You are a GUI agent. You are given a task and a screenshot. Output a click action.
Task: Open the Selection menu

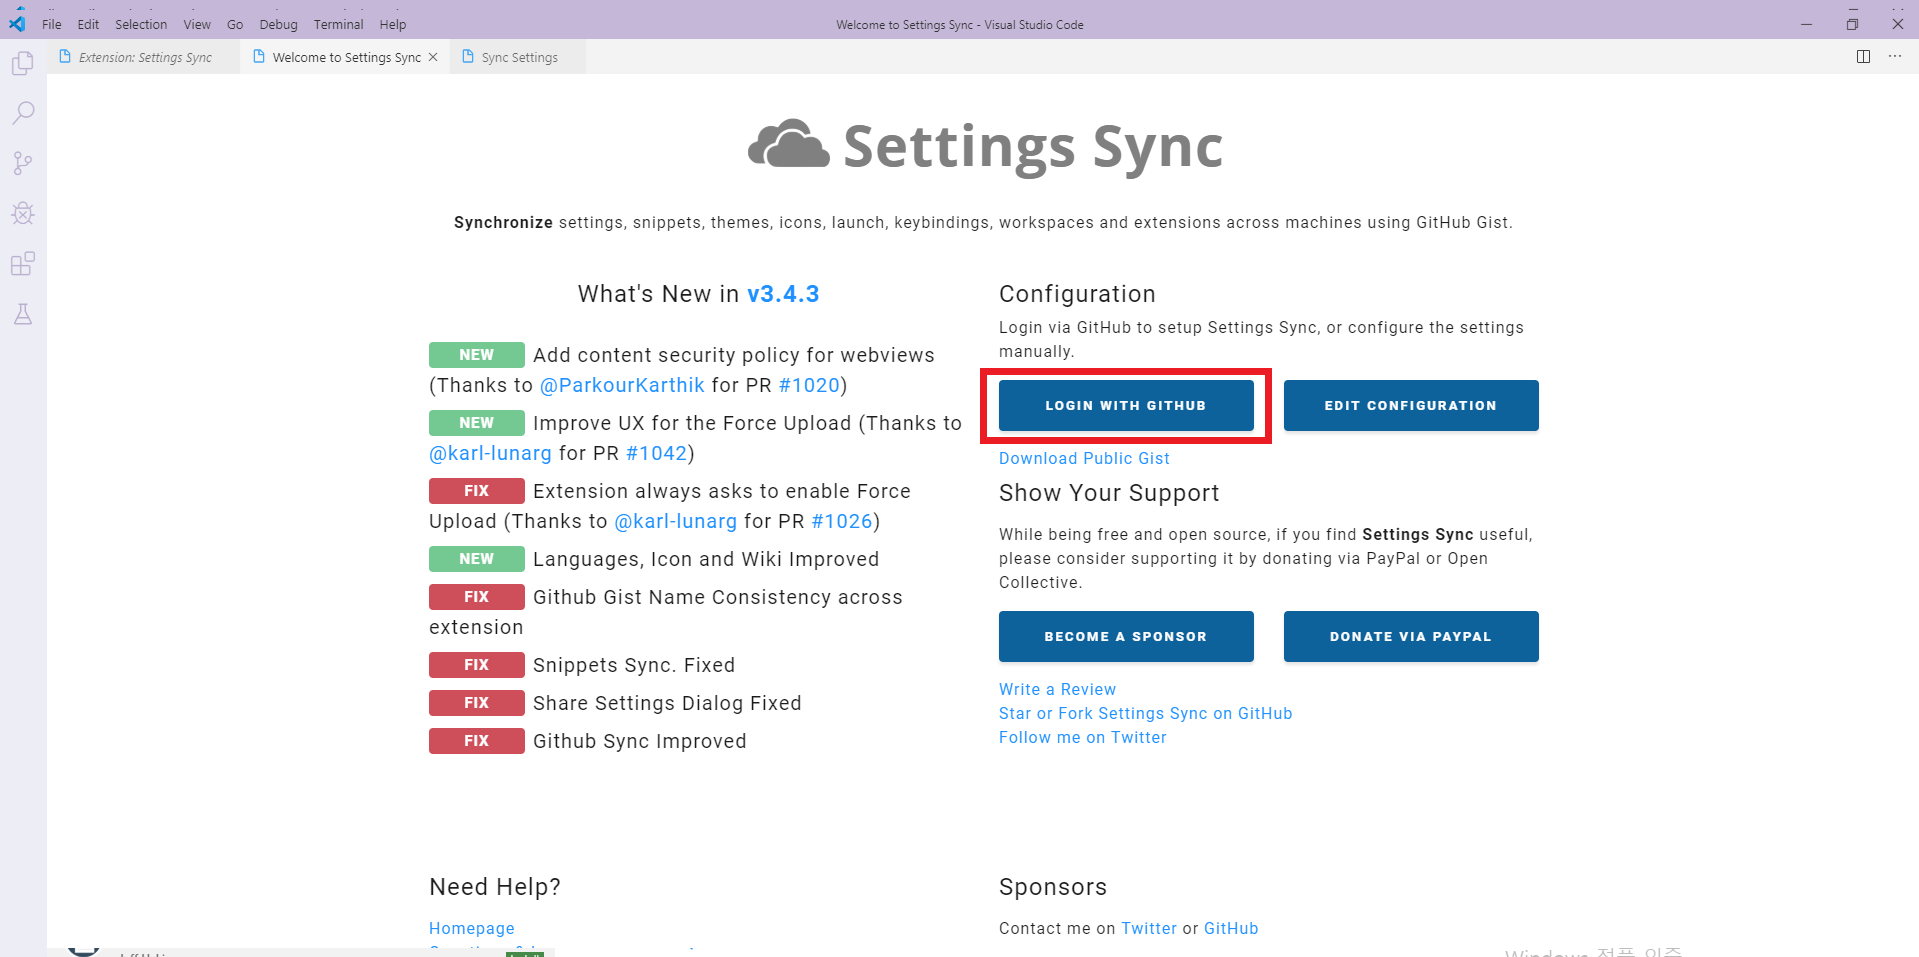click(x=141, y=24)
